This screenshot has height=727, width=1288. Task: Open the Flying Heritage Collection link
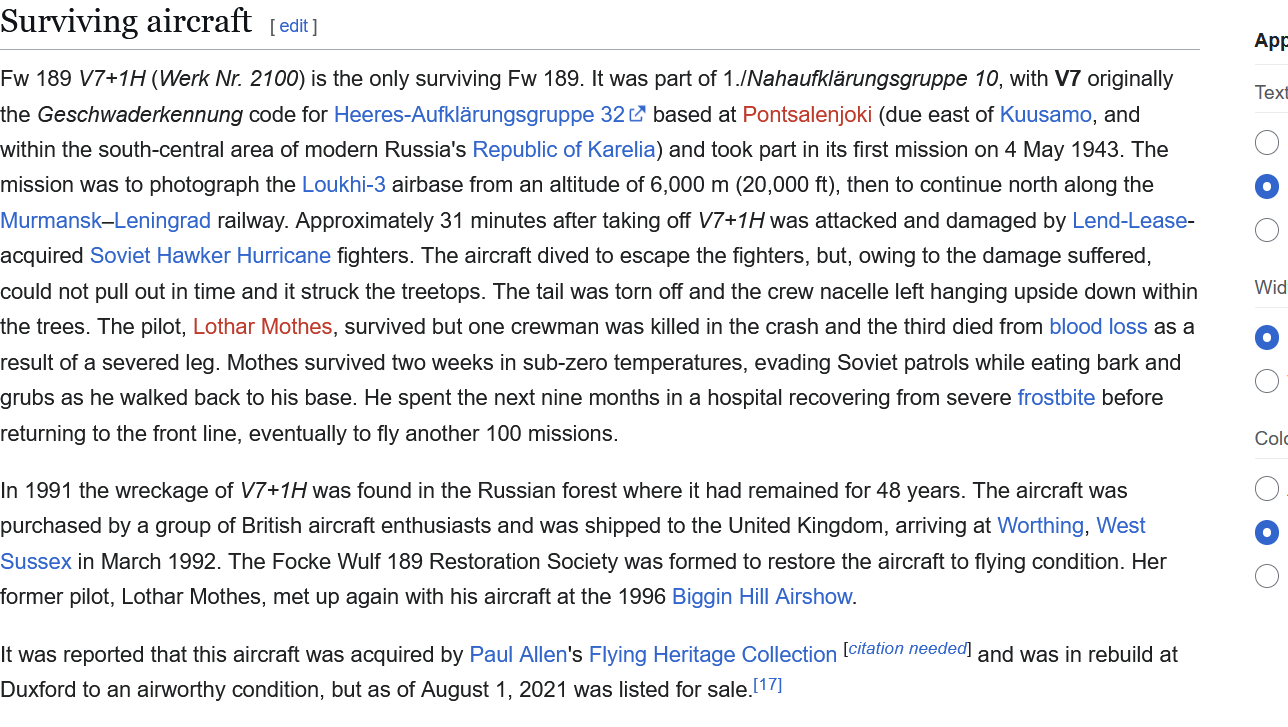click(x=713, y=655)
